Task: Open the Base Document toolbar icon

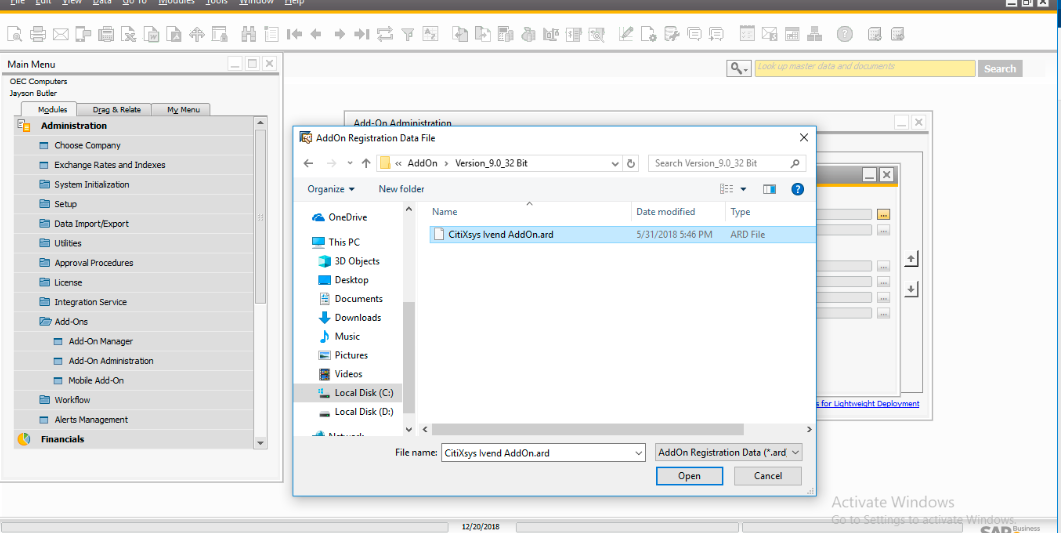Action: click(460, 34)
